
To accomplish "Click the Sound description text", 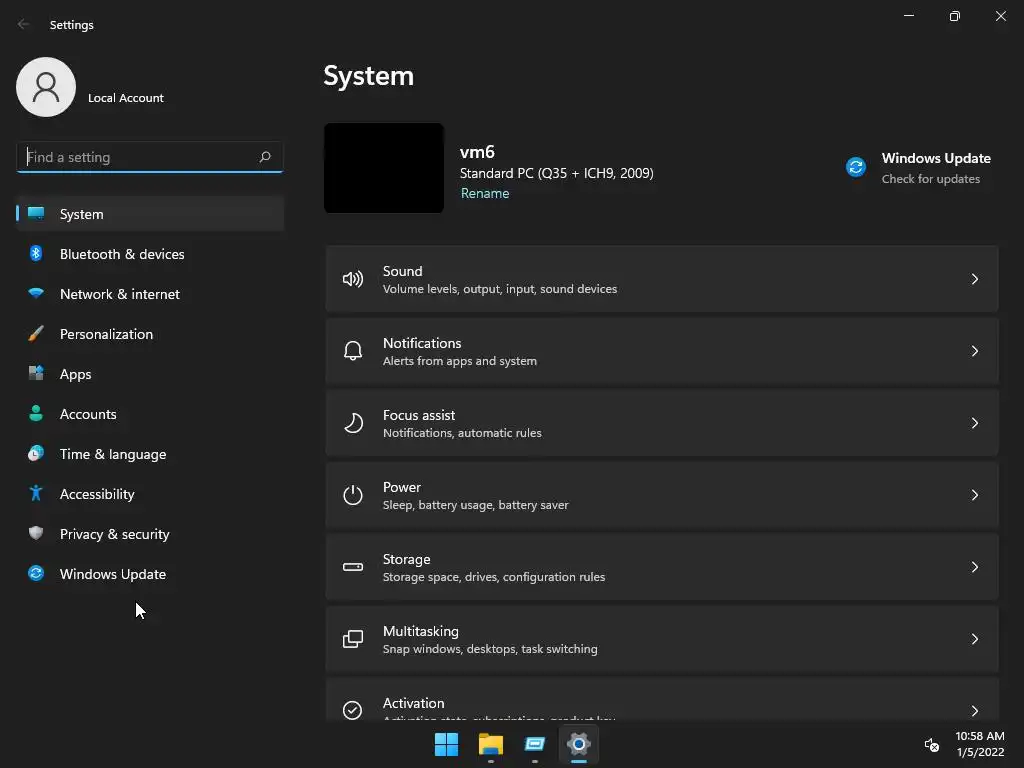I will point(500,289).
